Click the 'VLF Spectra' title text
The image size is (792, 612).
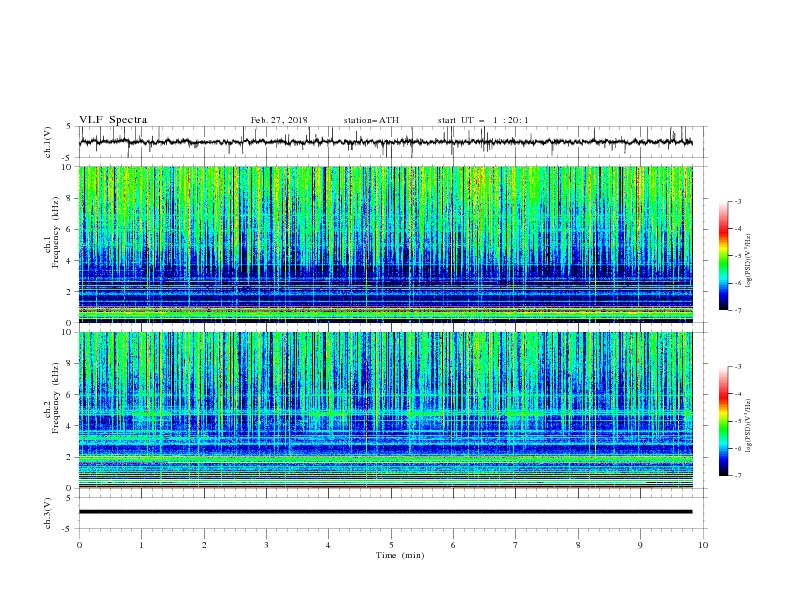point(113,120)
